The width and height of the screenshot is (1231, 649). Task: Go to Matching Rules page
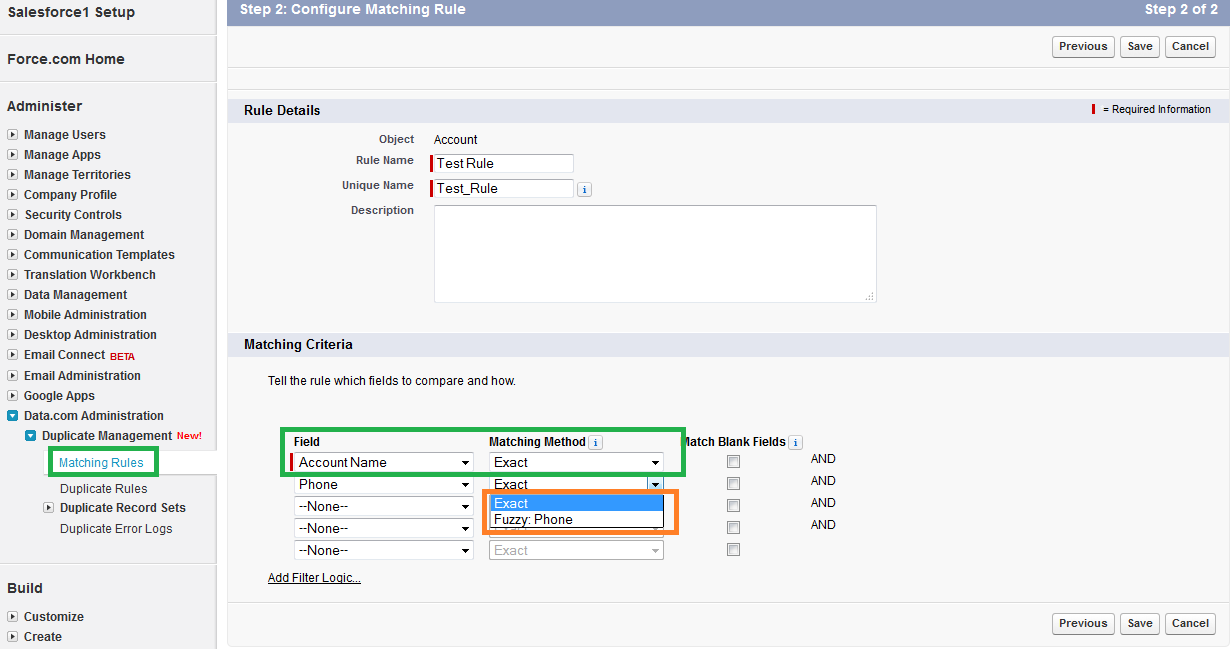point(101,463)
